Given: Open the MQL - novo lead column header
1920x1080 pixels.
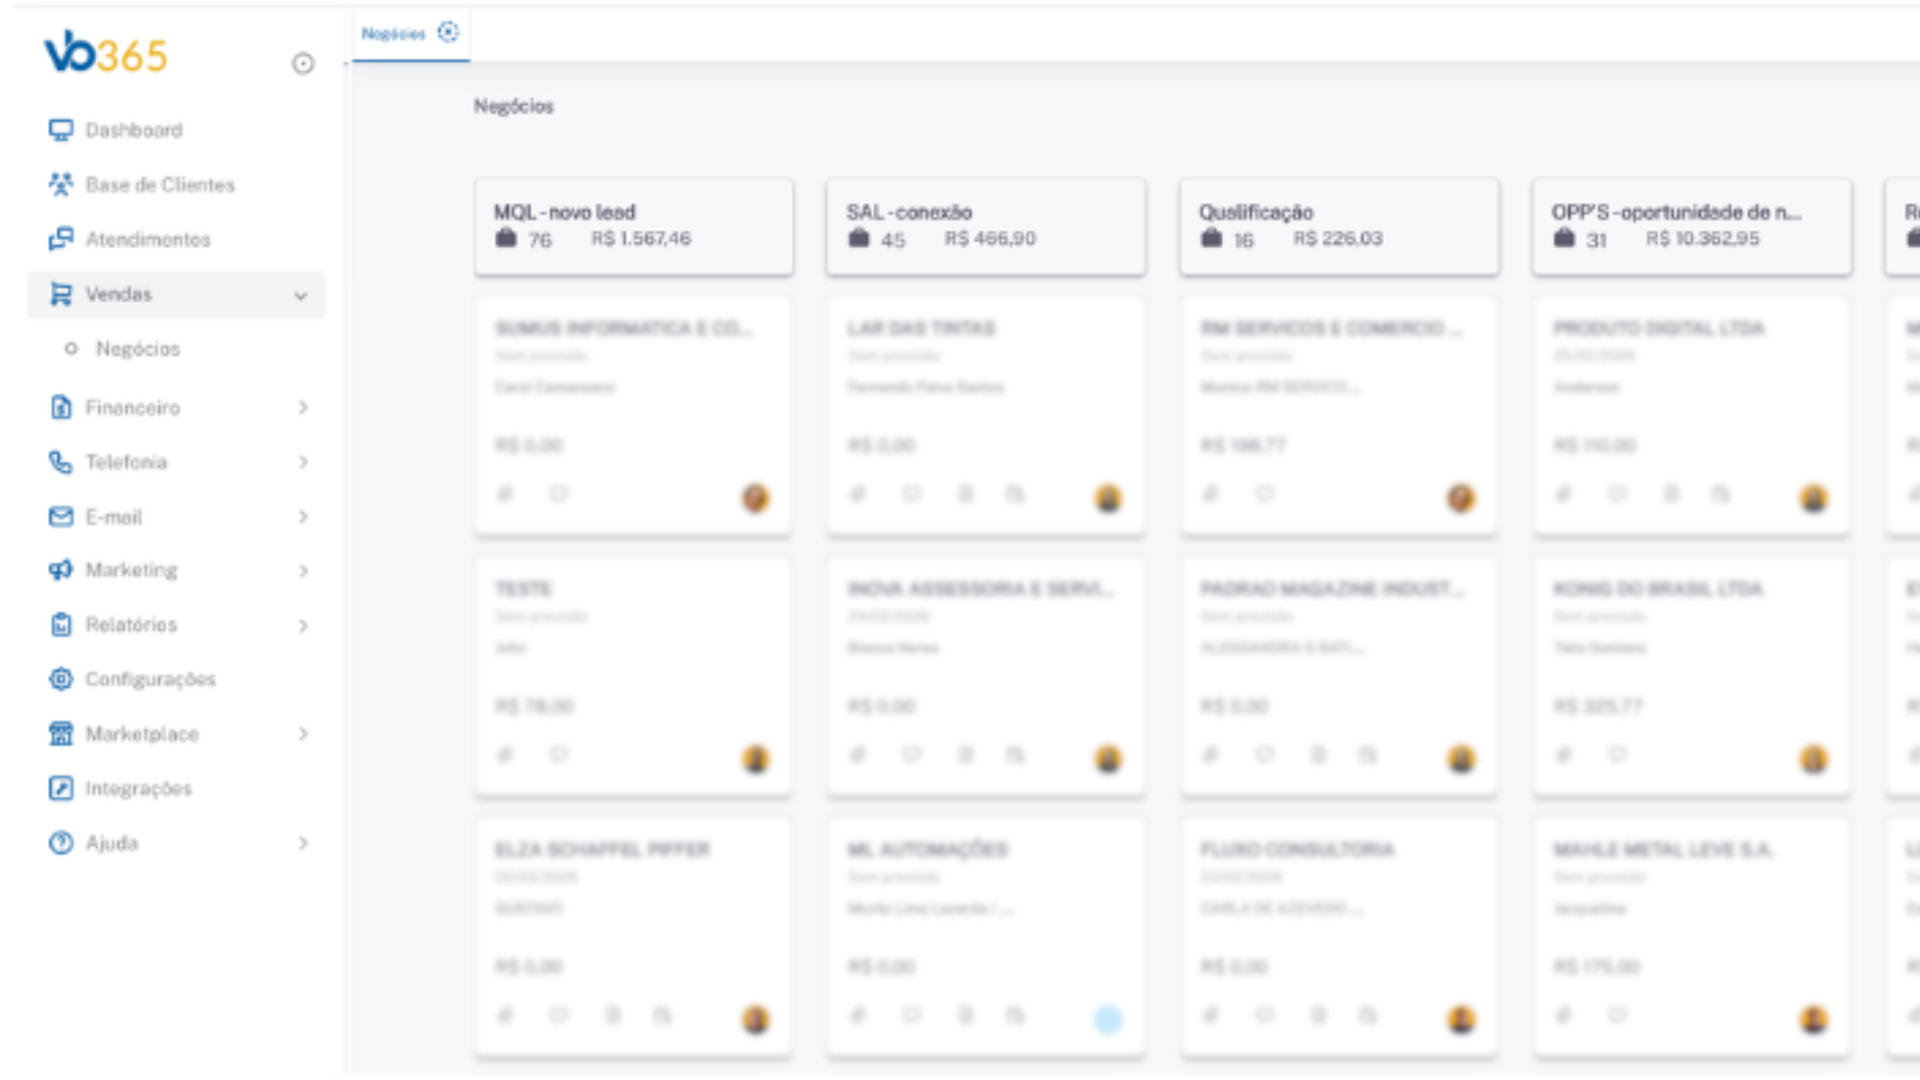Looking at the screenshot, I should [x=634, y=226].
